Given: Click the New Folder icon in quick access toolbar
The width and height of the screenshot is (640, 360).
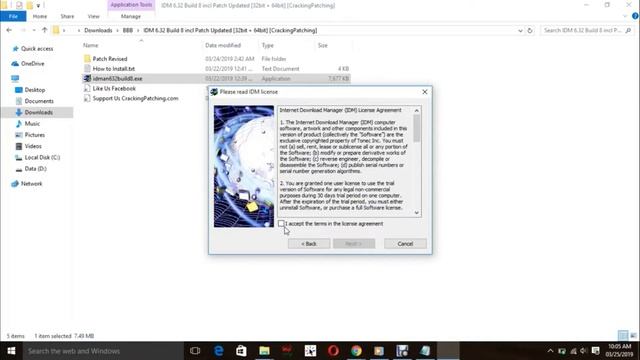Looking at the screenshot, I should (29, 5).
